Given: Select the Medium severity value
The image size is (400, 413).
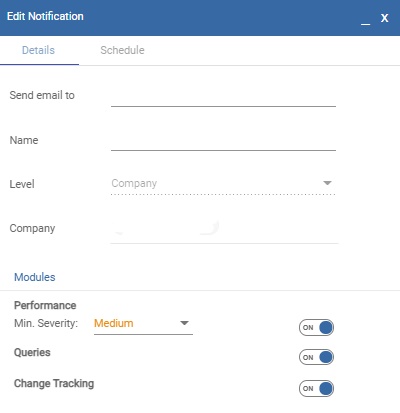Looking at the screenshot, I should (x=114, y=323).
